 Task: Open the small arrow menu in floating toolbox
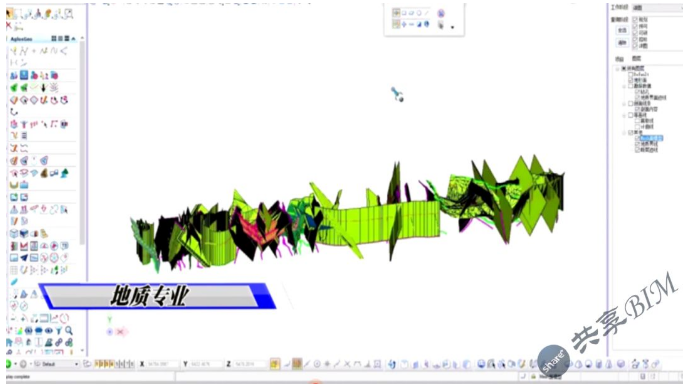[453, 27]
